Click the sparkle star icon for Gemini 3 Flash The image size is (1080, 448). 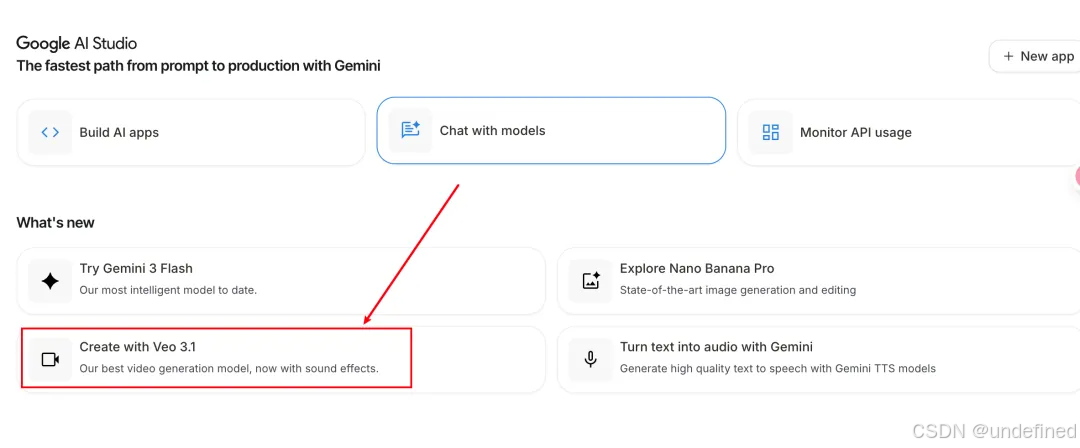[x=50, y=281]
